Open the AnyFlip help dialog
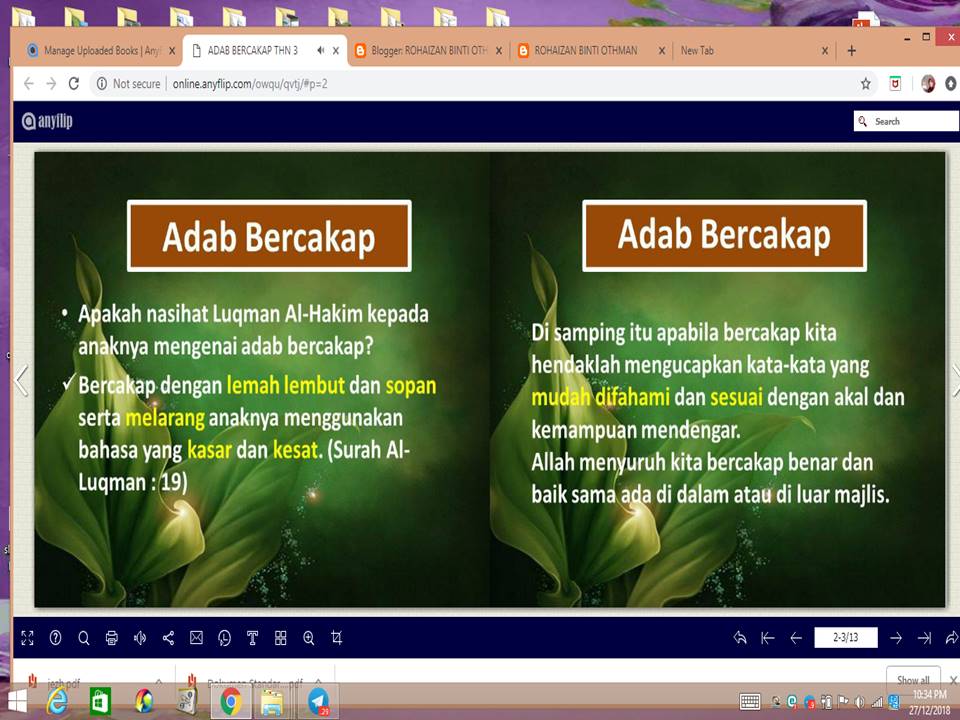960x720 pixels. pos(56,637)
